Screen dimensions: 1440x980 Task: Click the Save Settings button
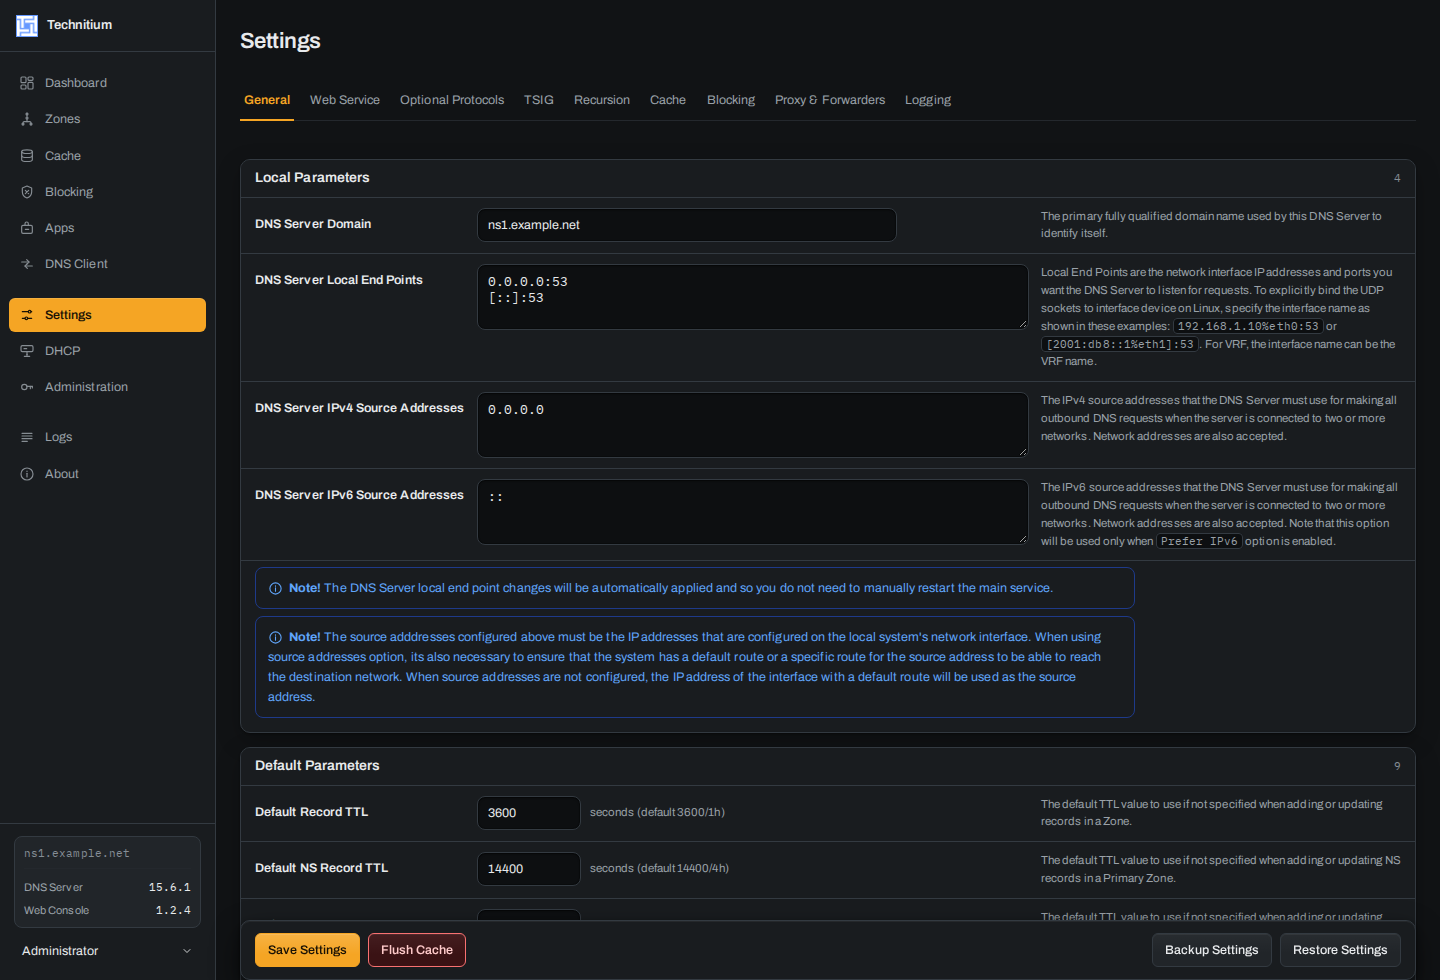[307, 950]
